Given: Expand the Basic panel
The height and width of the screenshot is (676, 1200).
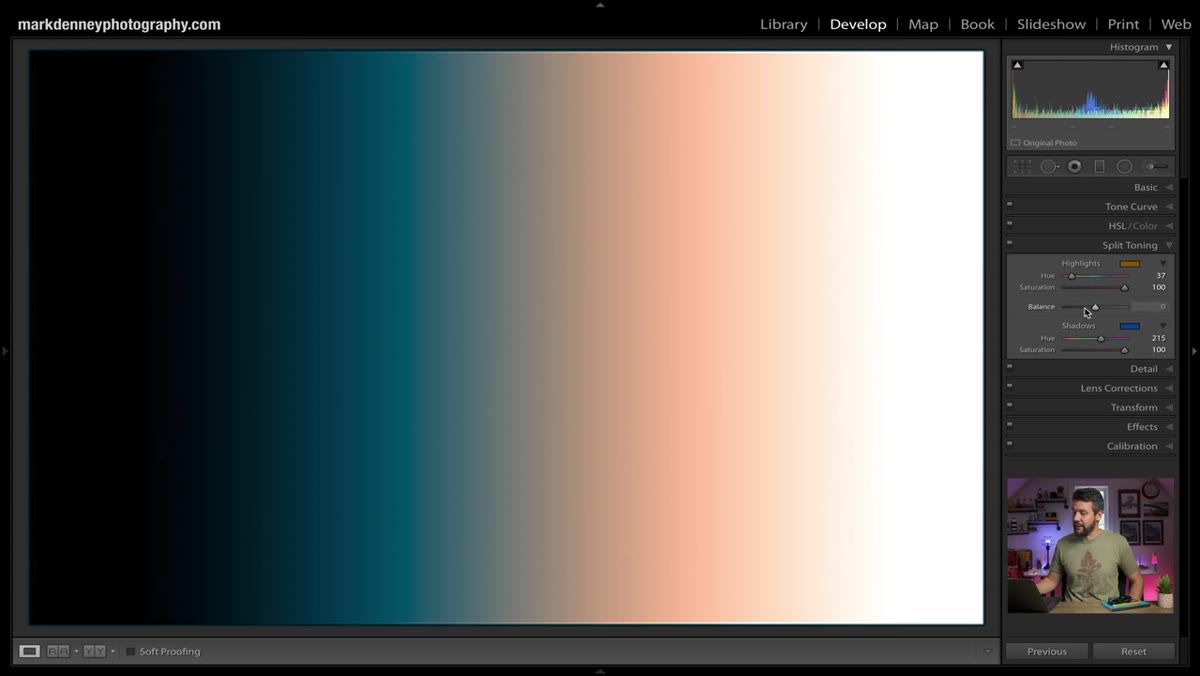Looking at the screenshot, I should pos(1168,187).
